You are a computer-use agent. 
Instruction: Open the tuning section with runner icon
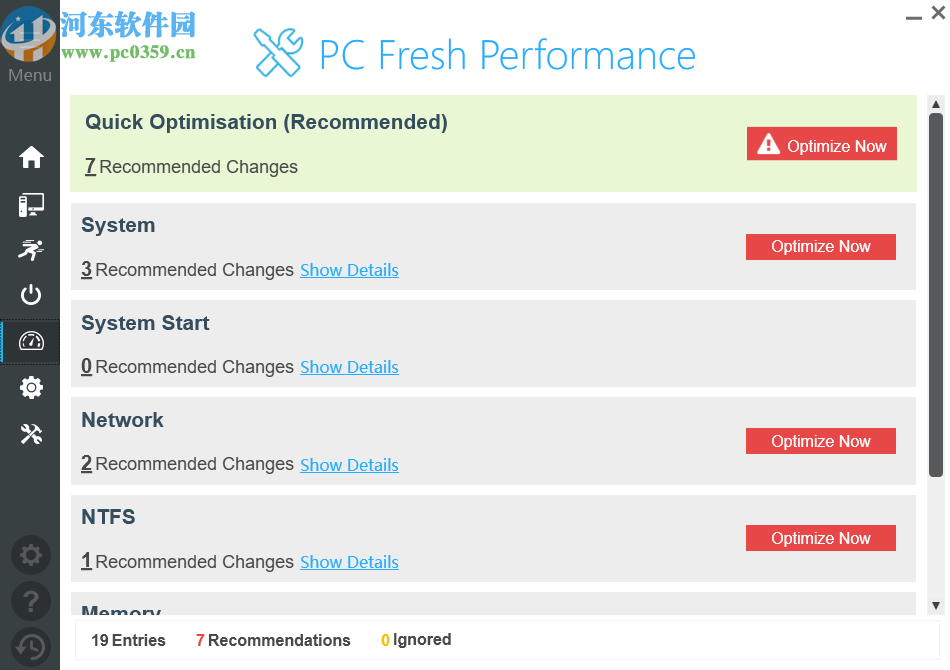[x=30, y=249]
